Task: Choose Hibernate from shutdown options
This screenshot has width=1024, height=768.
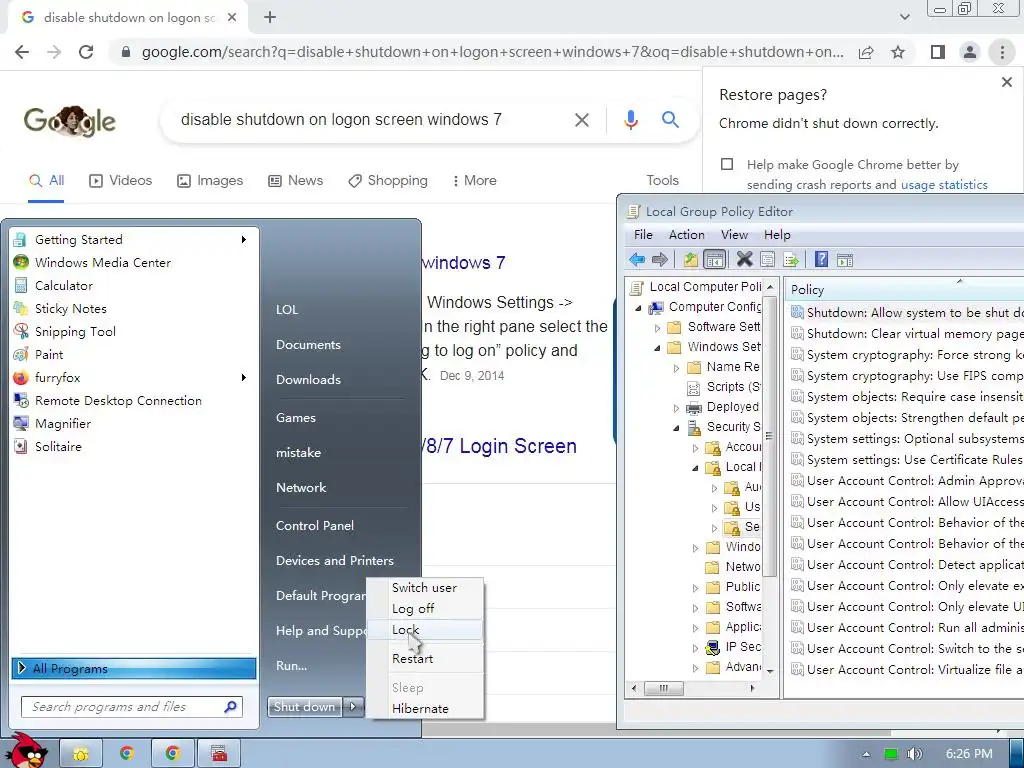Action: [426, 709]
